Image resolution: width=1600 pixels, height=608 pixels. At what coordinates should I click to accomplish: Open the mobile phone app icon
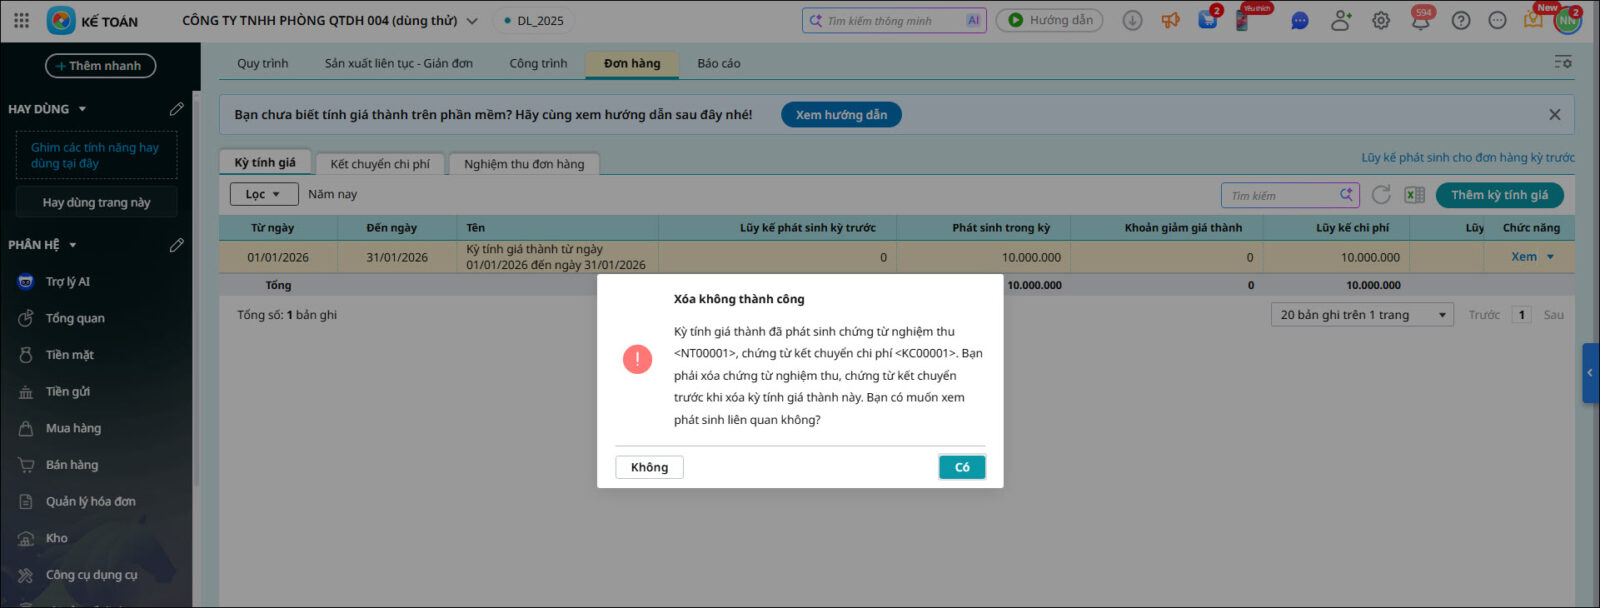coord(1243,20)
